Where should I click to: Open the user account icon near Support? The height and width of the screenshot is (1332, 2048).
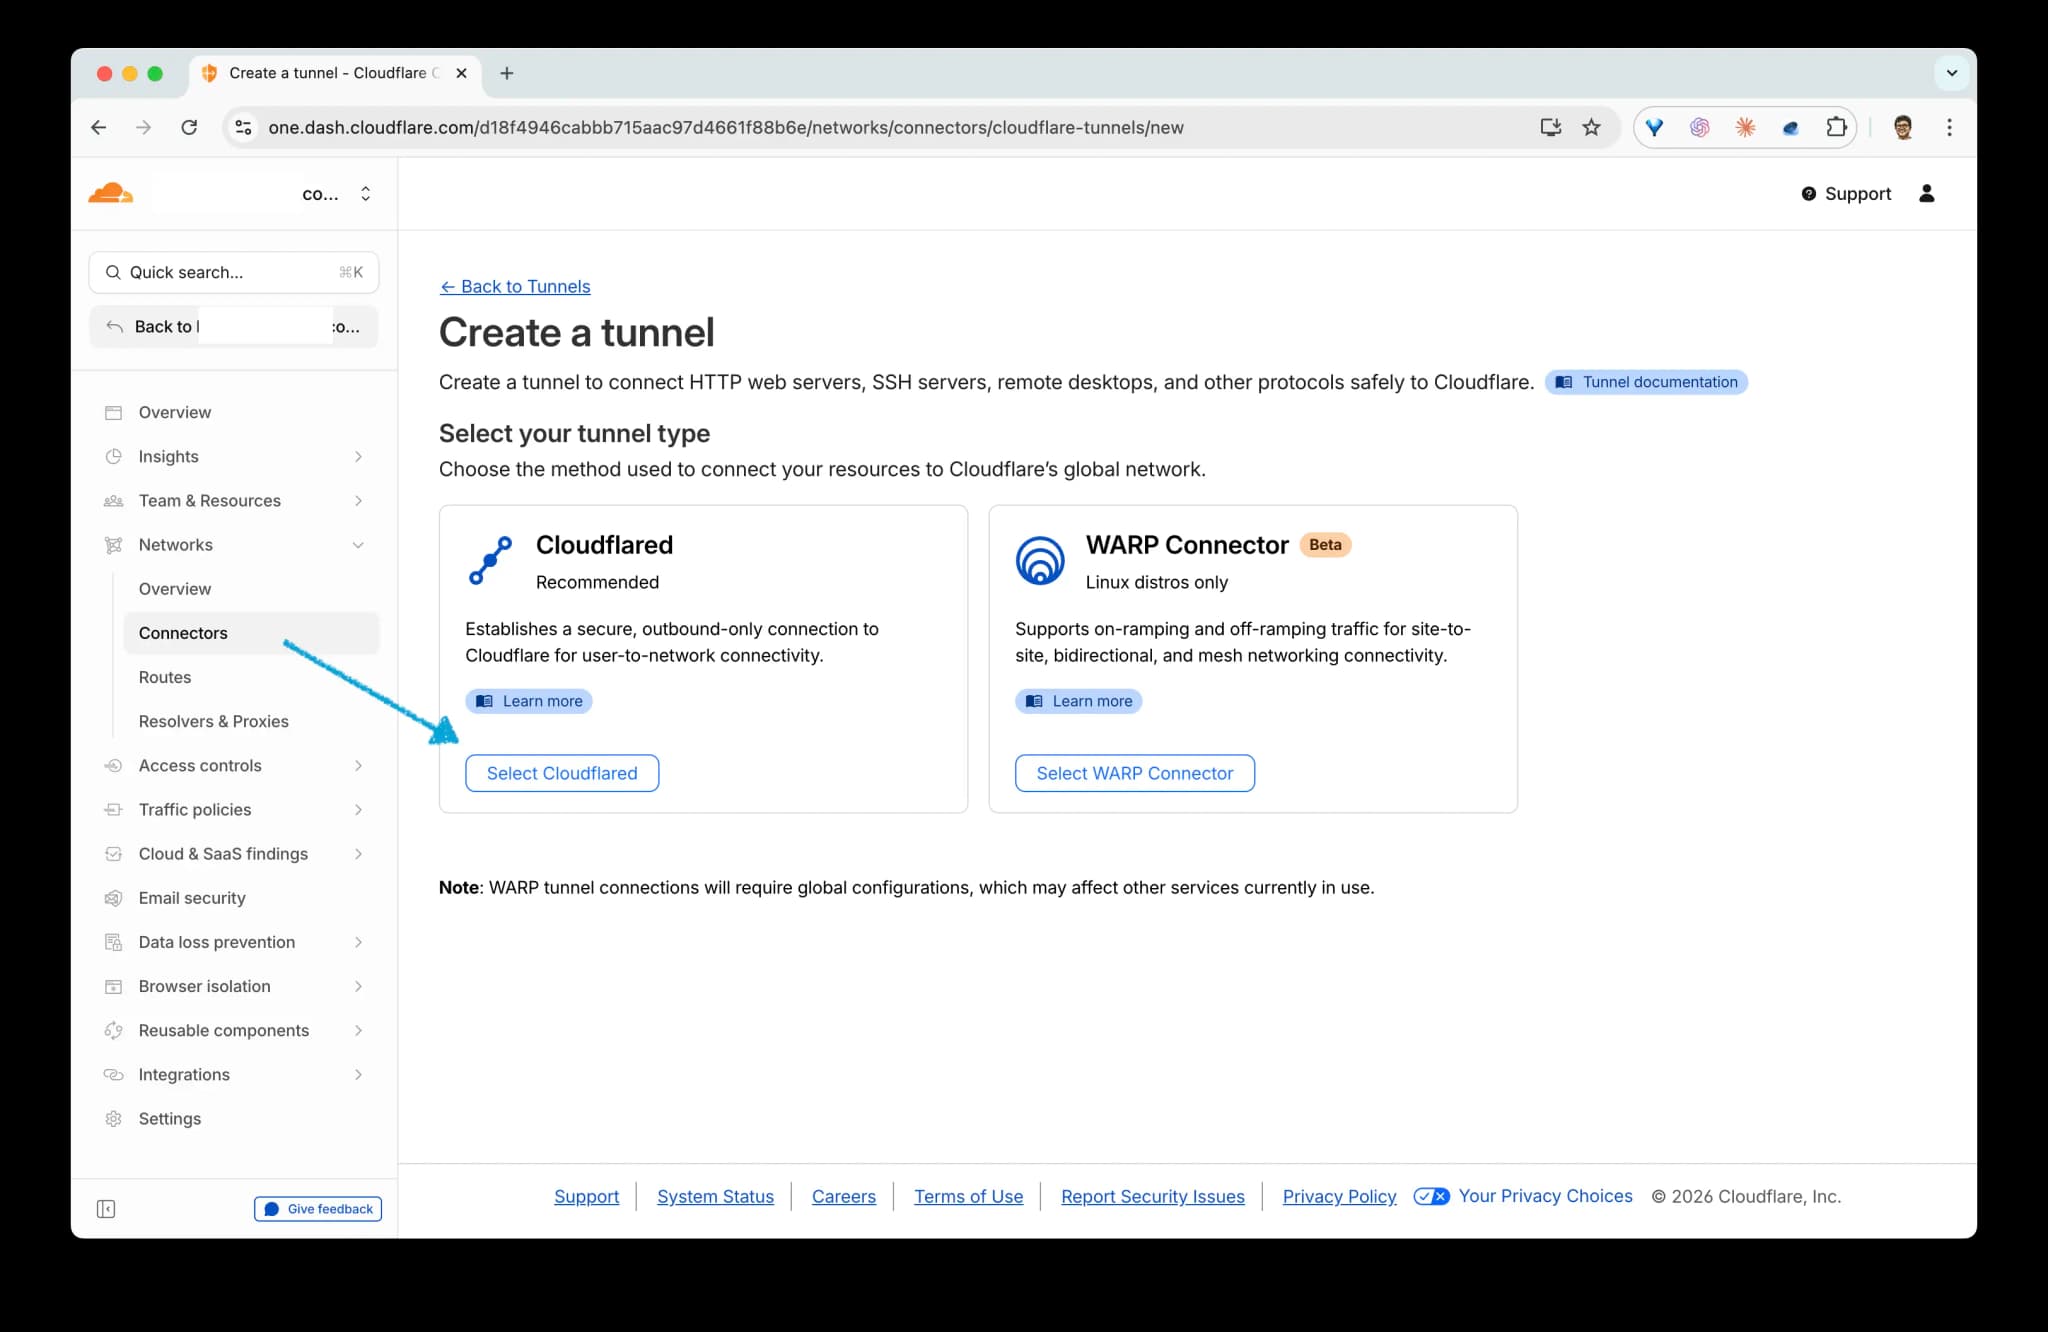tap(1926, 193)
